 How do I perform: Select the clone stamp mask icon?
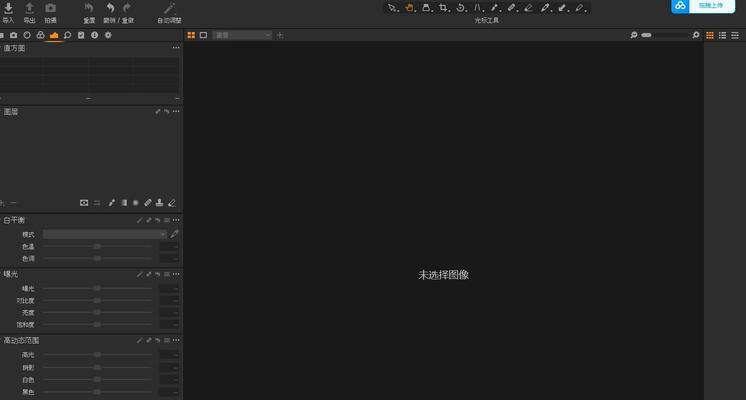pos(159,203)
